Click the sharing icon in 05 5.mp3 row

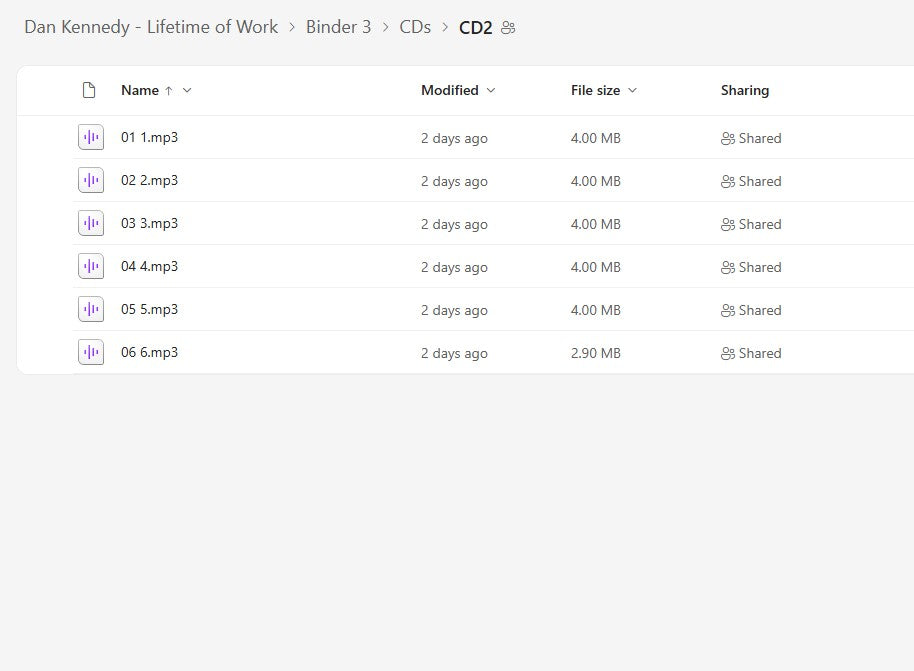[727, 311]
